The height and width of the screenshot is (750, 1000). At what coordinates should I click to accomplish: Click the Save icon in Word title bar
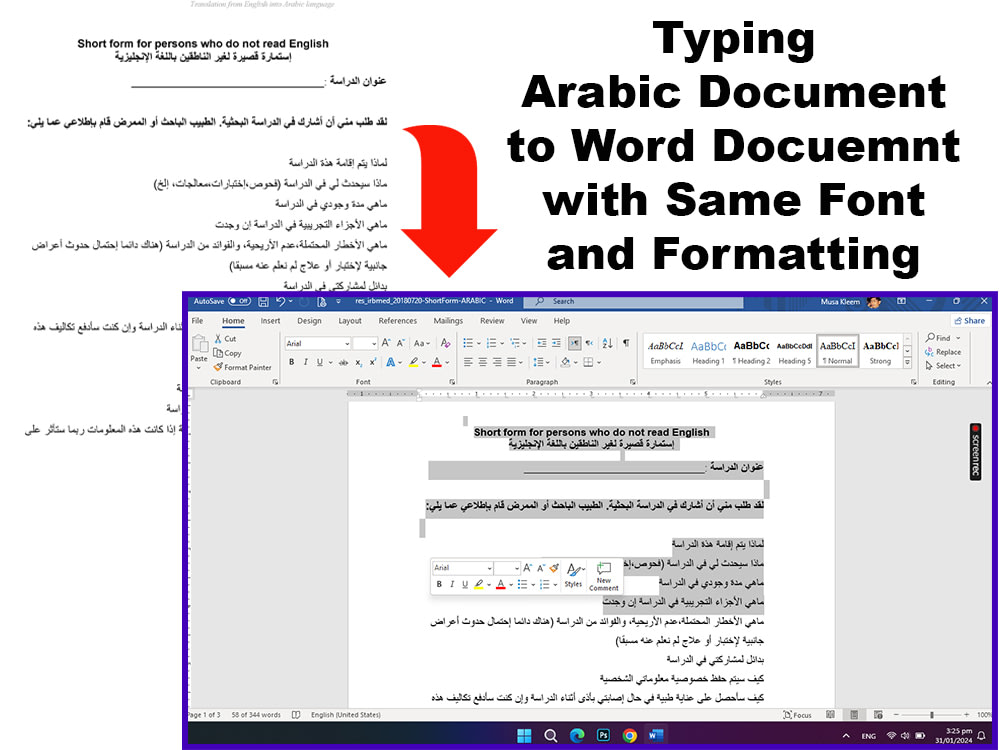click(x=263, y=302)
